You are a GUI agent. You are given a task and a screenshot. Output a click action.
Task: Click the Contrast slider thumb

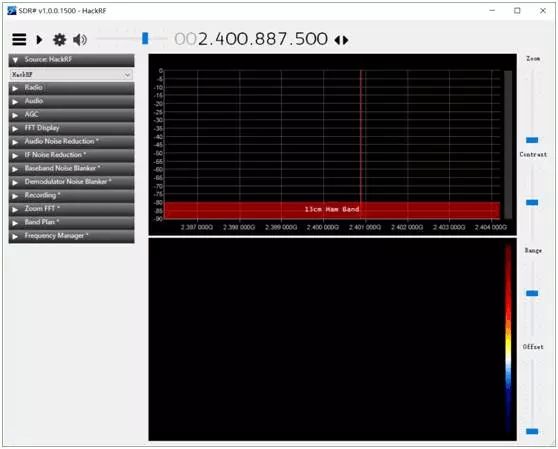532,202
